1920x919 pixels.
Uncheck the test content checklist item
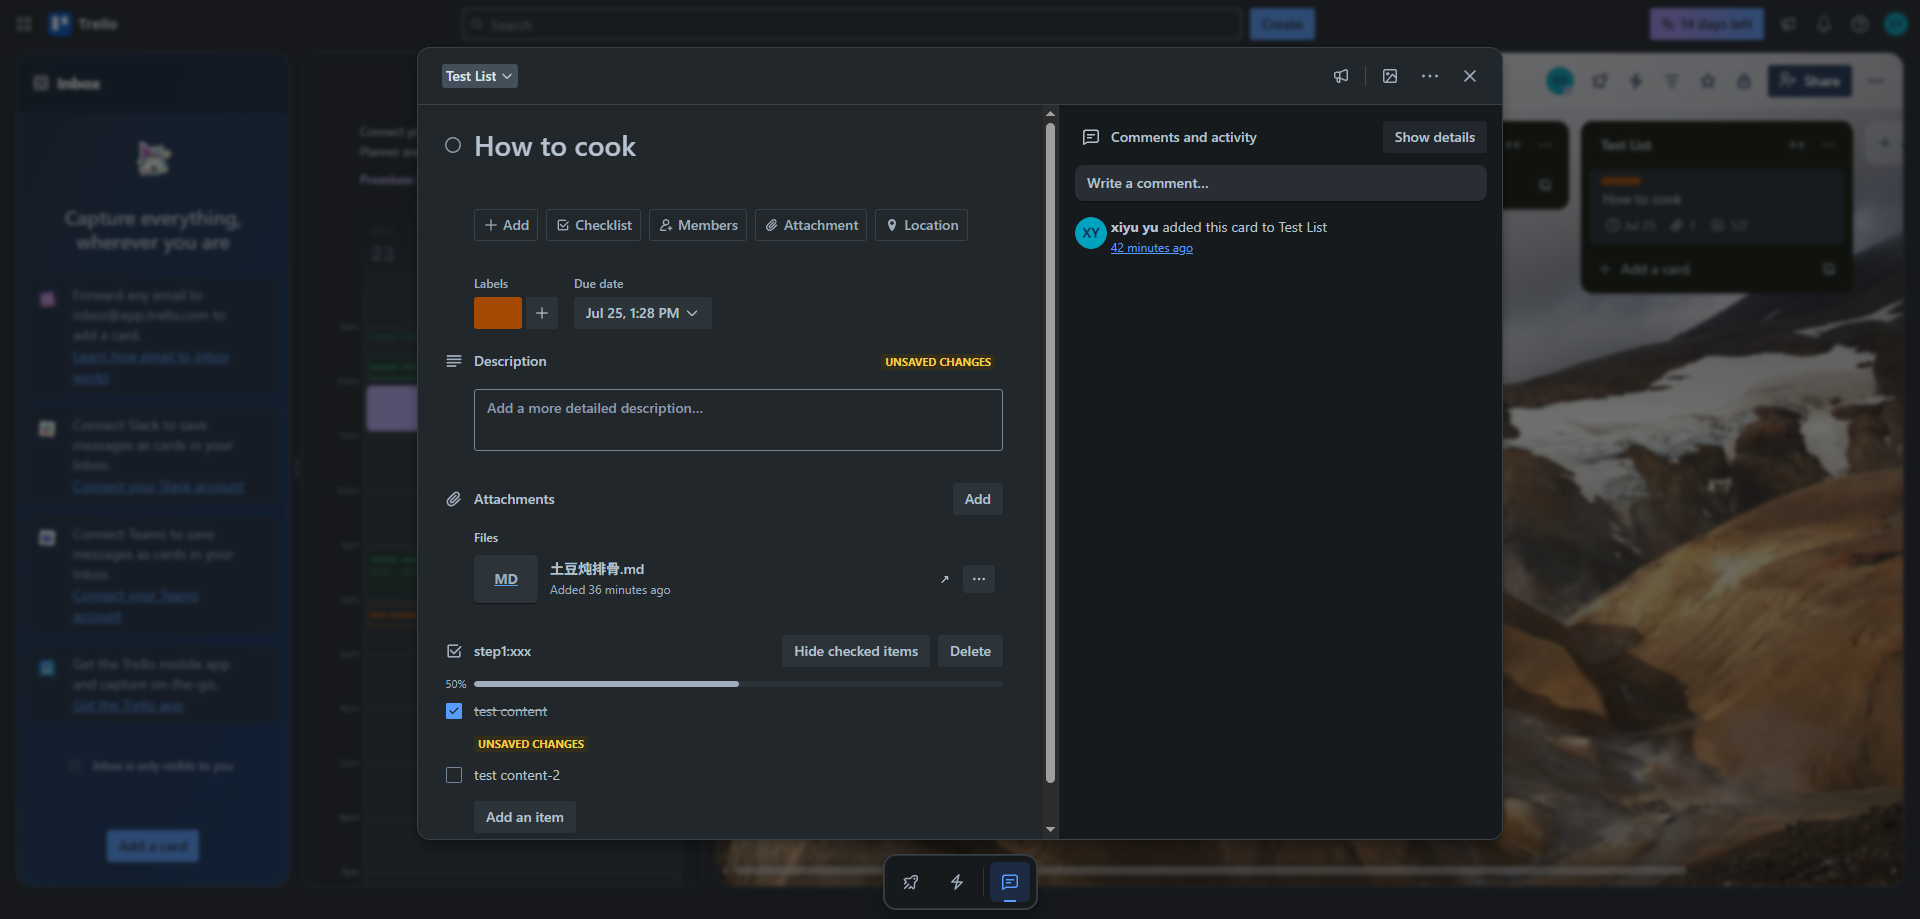click(454, 711)
